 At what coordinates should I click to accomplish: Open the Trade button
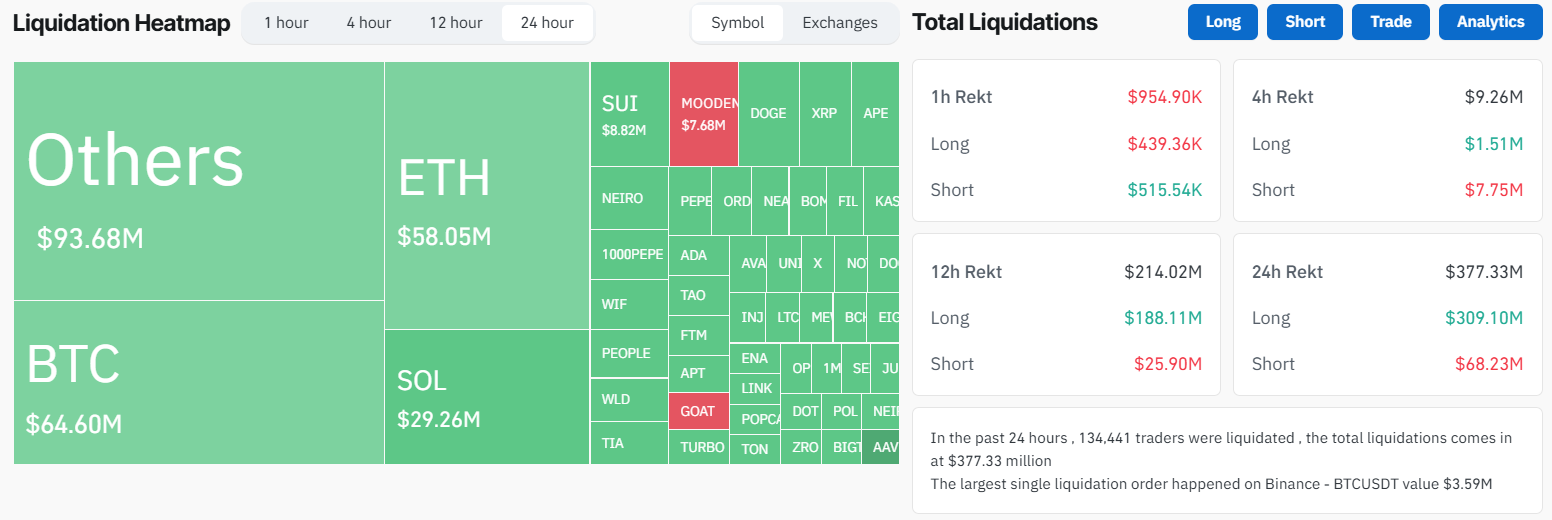(x=1391, y=22)
